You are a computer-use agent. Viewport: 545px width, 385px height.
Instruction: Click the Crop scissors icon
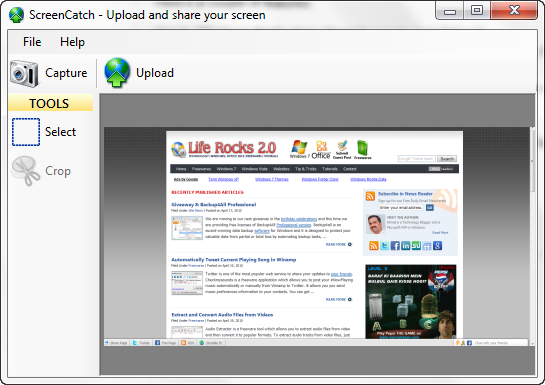(x=26, y=171)
